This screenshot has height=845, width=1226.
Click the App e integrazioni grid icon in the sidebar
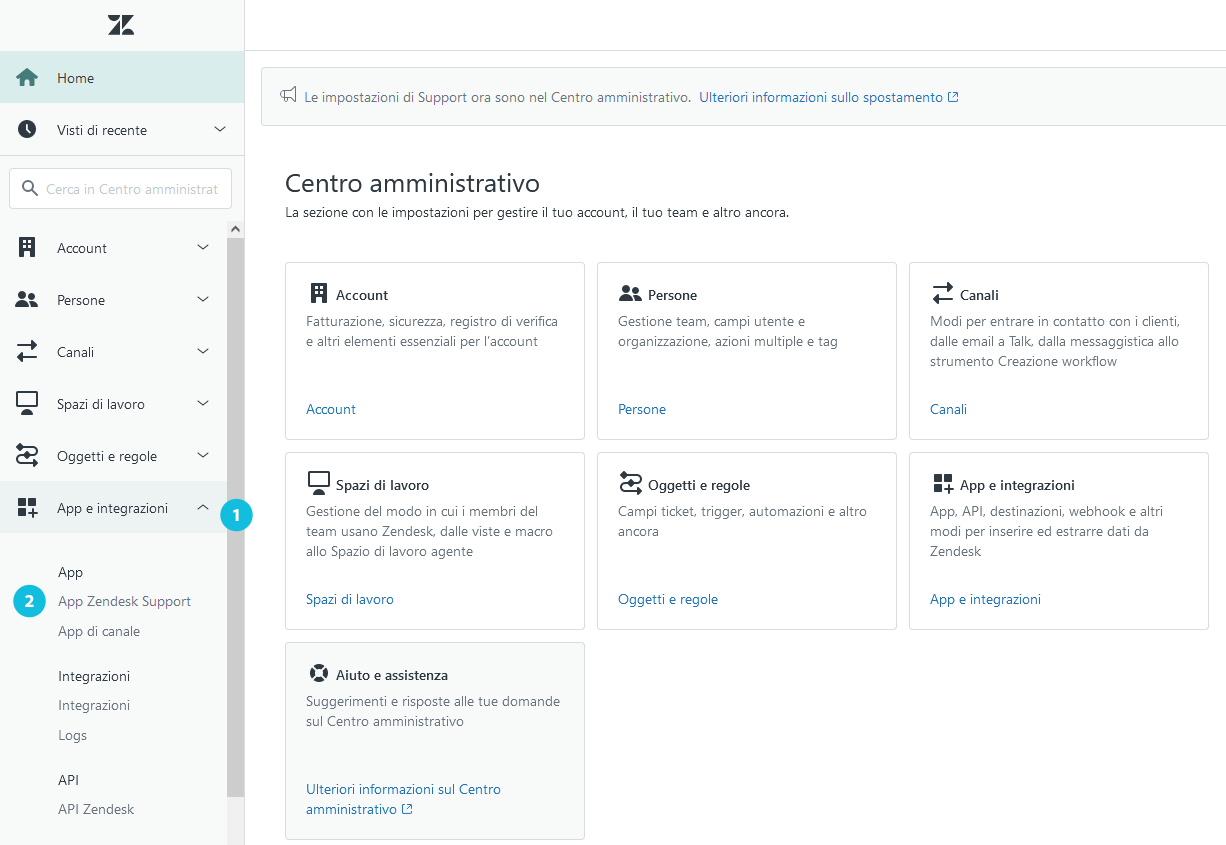click(x=27, y=508)
